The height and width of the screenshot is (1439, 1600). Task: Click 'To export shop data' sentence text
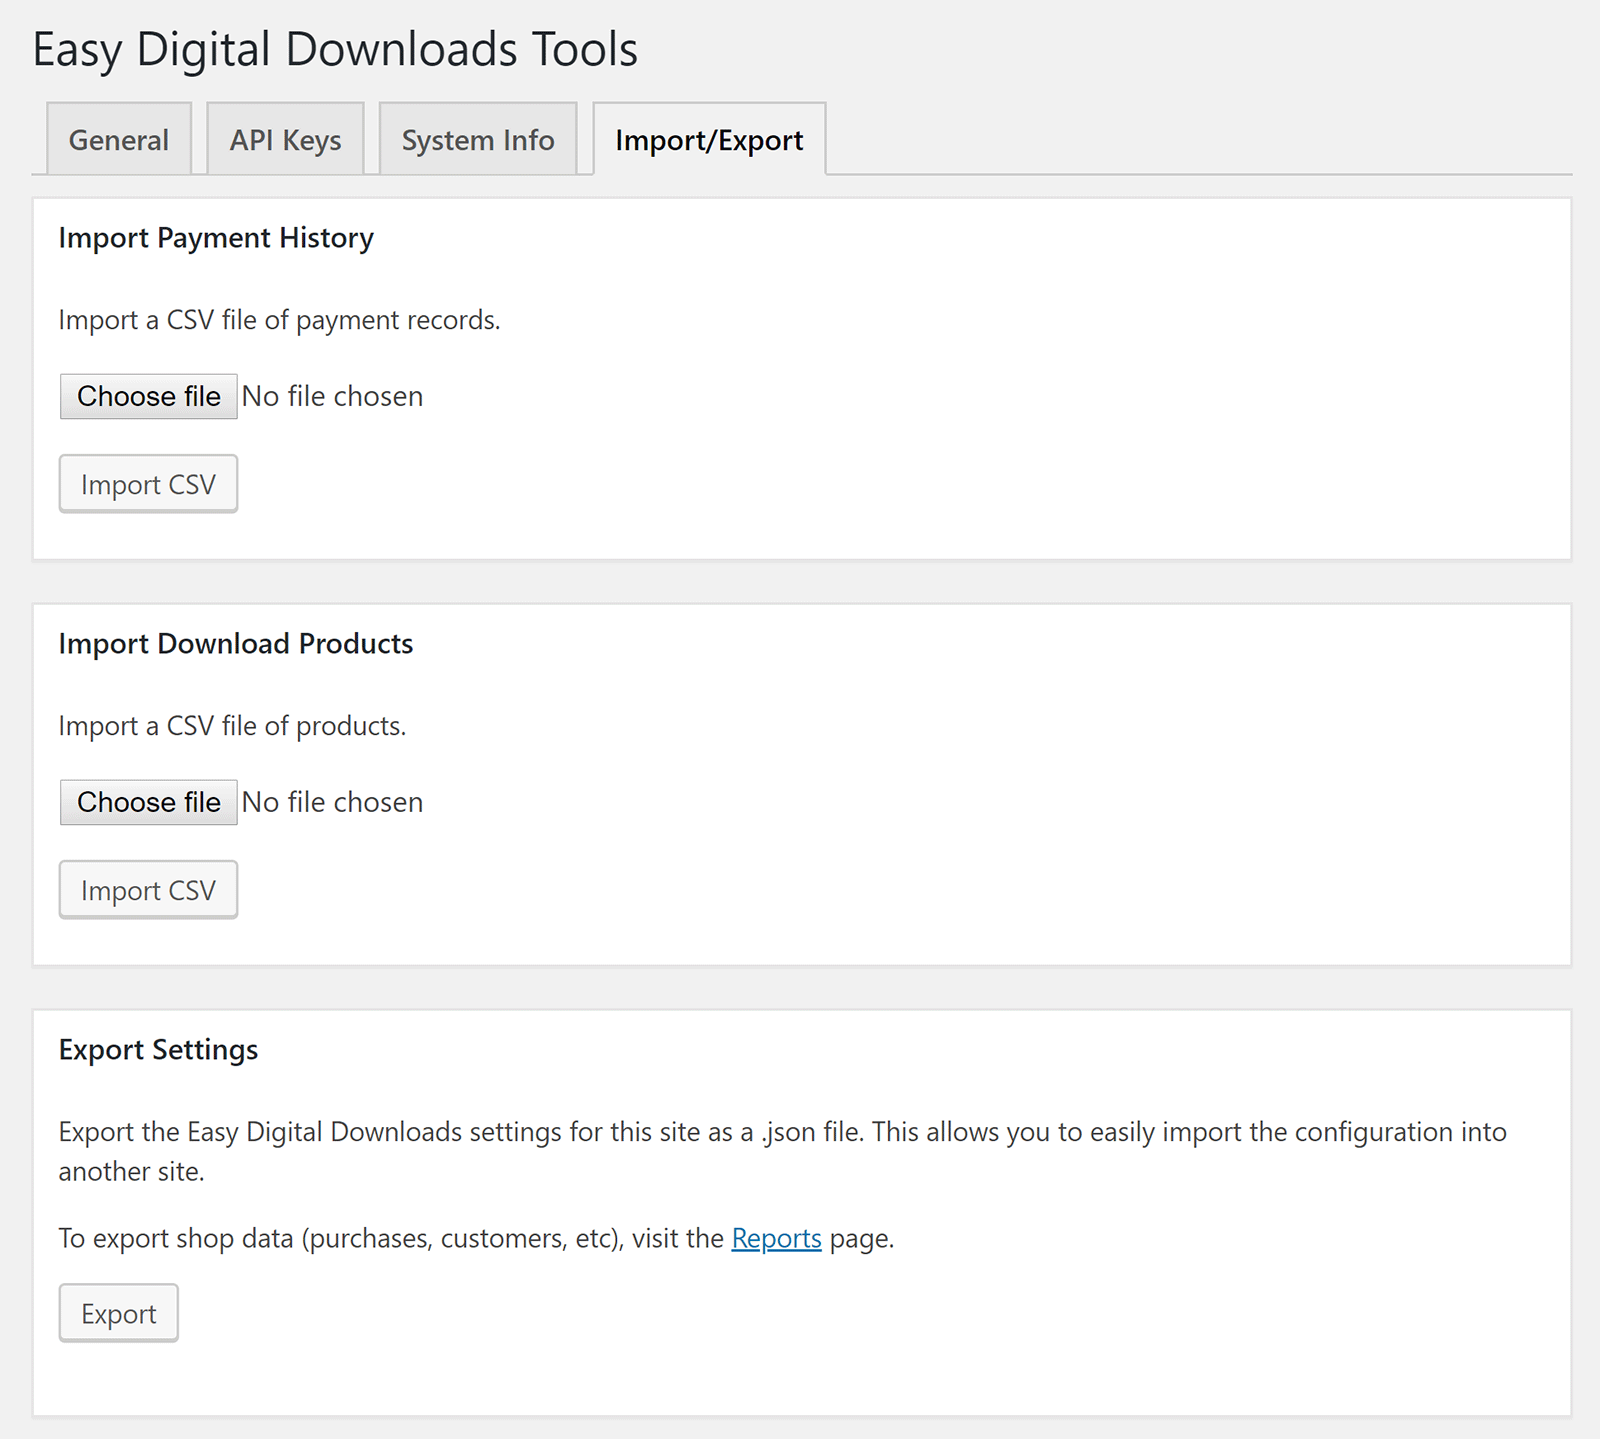pyautogui.click(x=476, y=1238)
